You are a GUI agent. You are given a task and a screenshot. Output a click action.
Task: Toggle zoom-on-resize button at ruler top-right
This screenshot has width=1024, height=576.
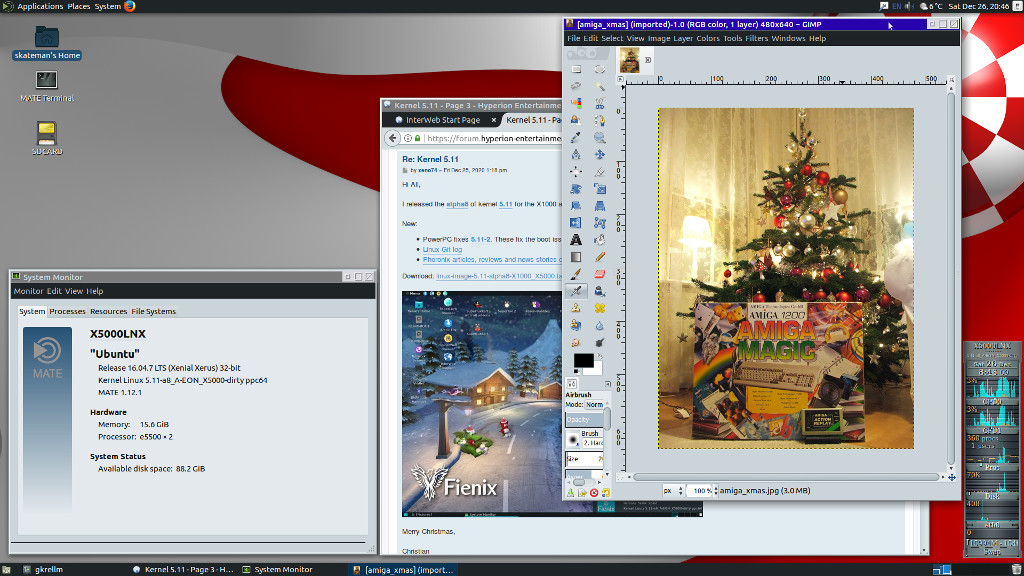click(x=951, y=79)
